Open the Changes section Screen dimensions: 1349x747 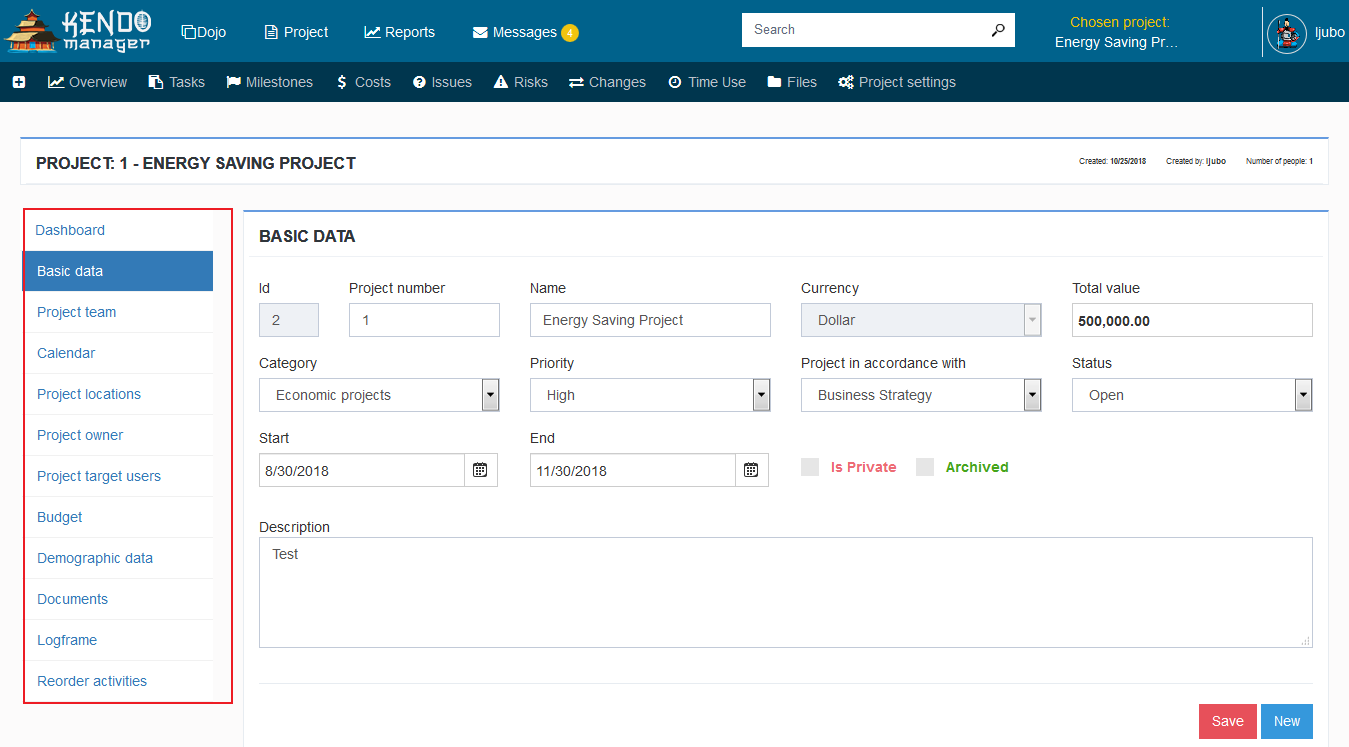pos(608,82)
